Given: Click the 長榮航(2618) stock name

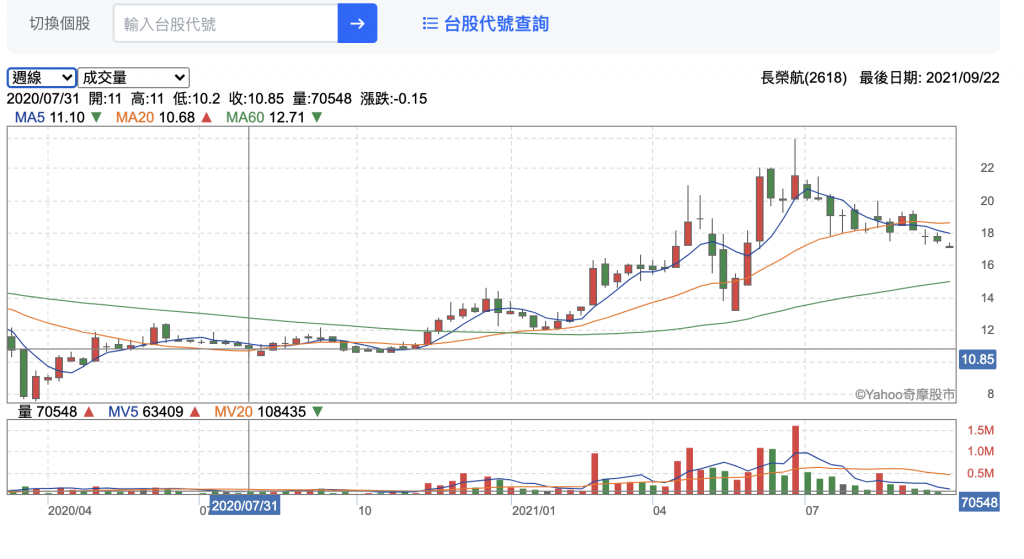Looking at the screenshot, I should 803,78.
